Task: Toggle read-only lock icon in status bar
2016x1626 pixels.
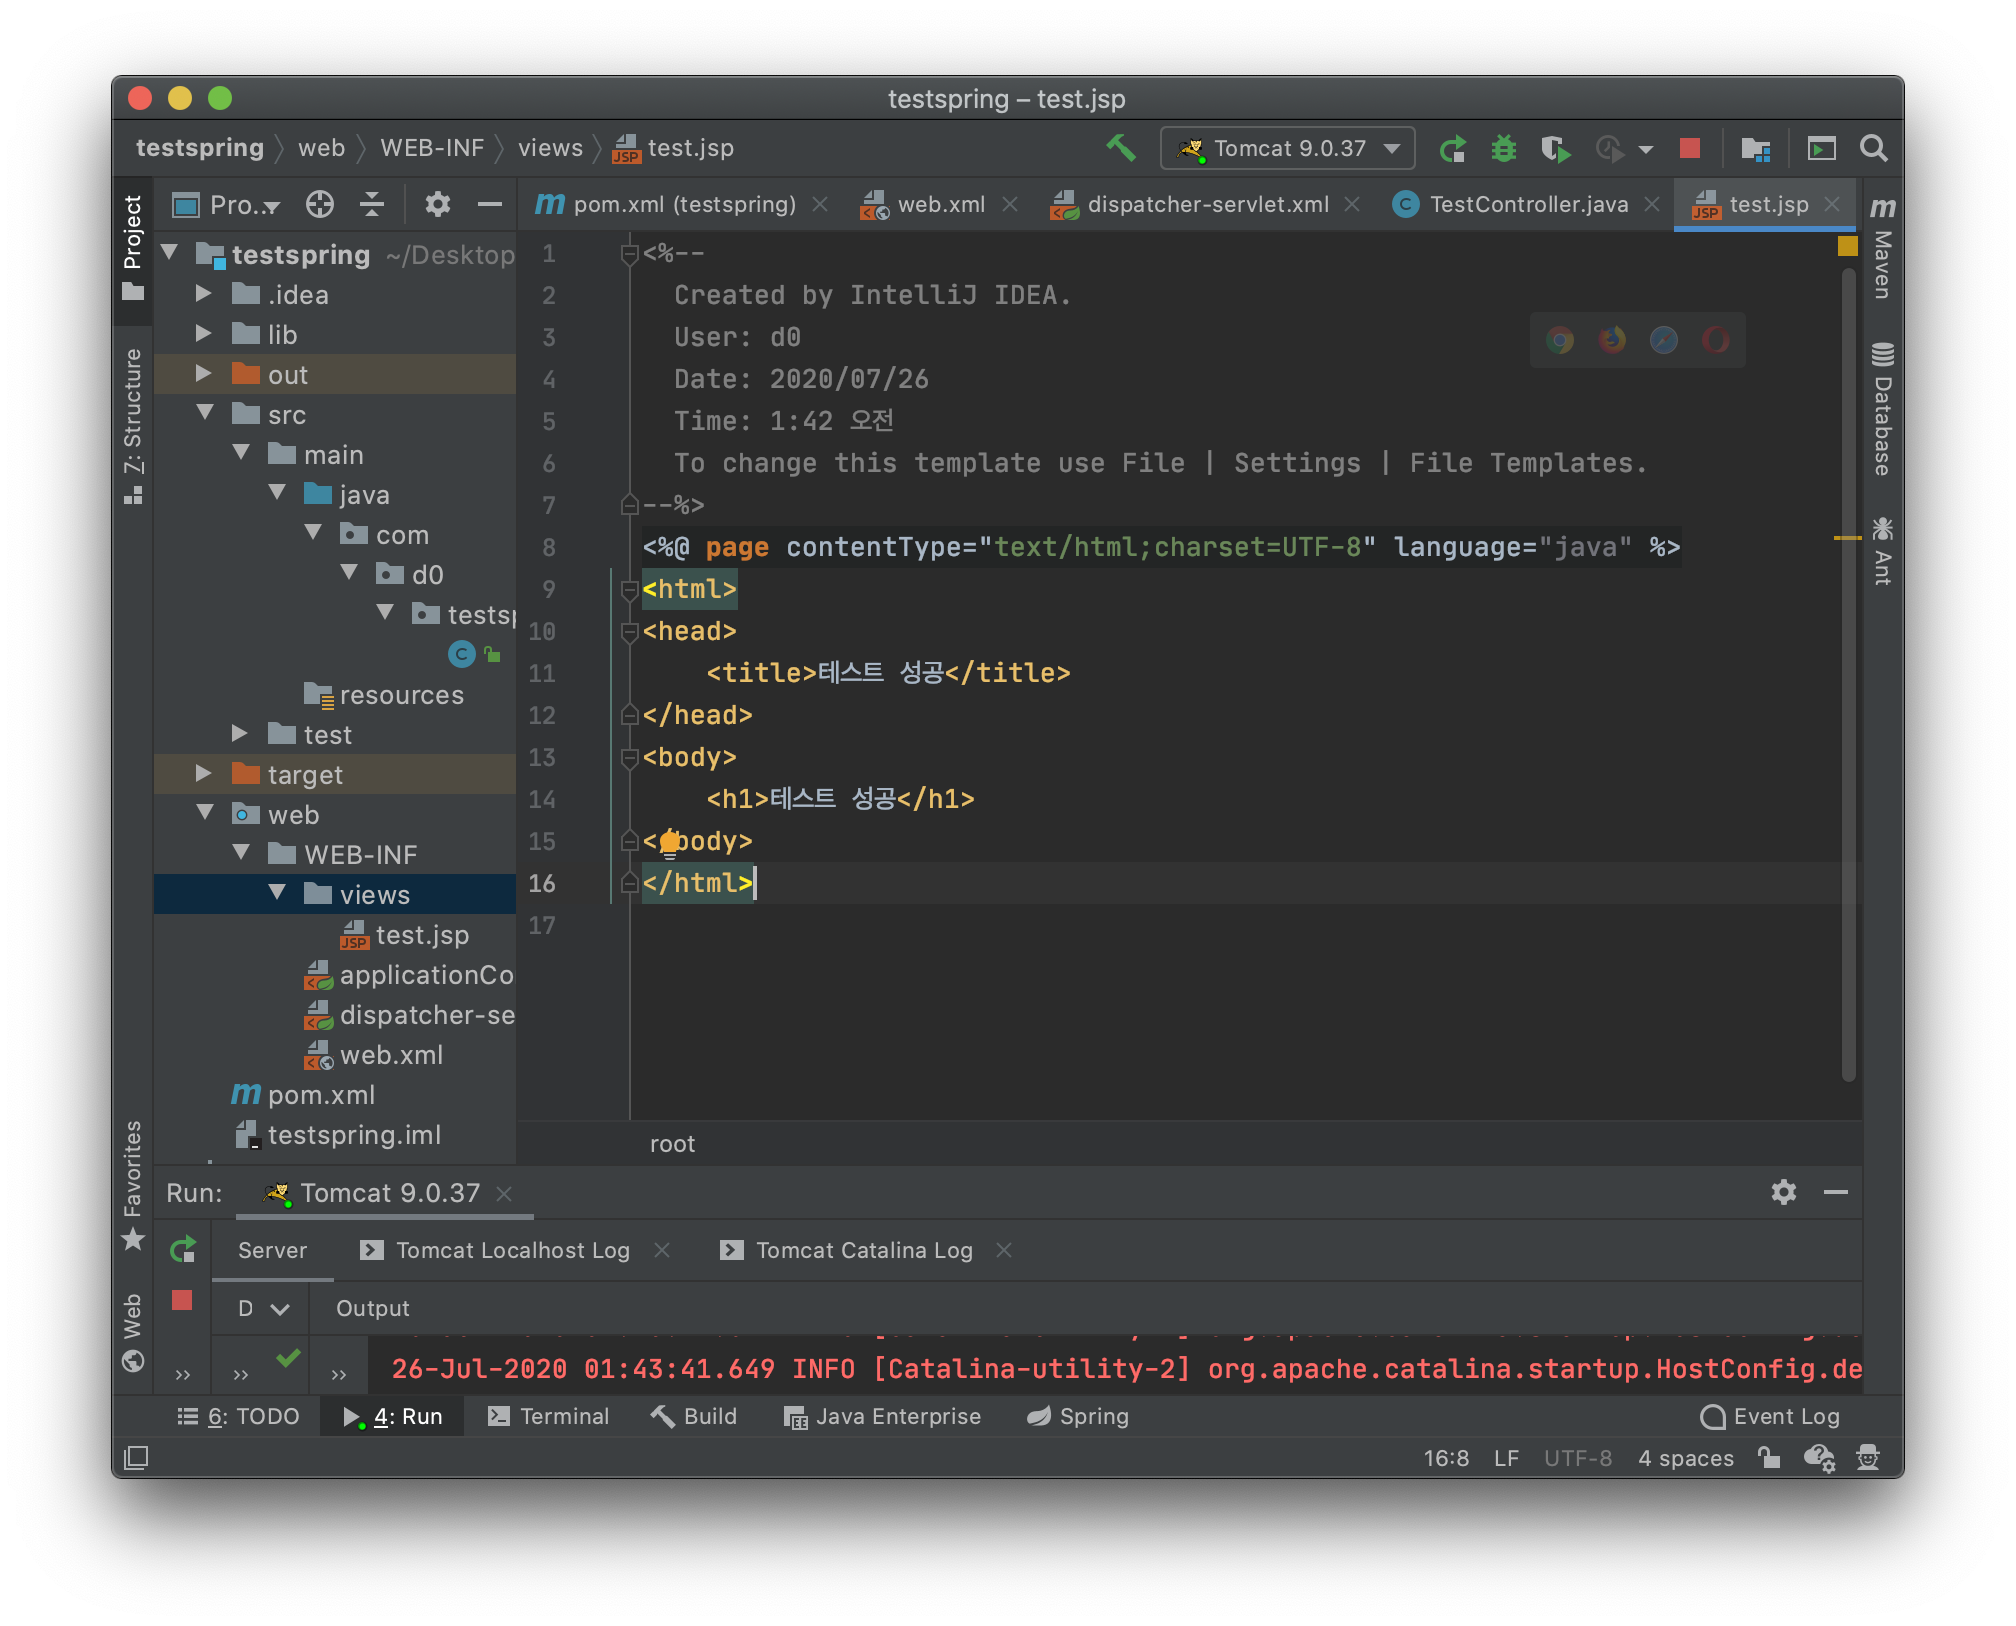Action: [1769, 1458]
